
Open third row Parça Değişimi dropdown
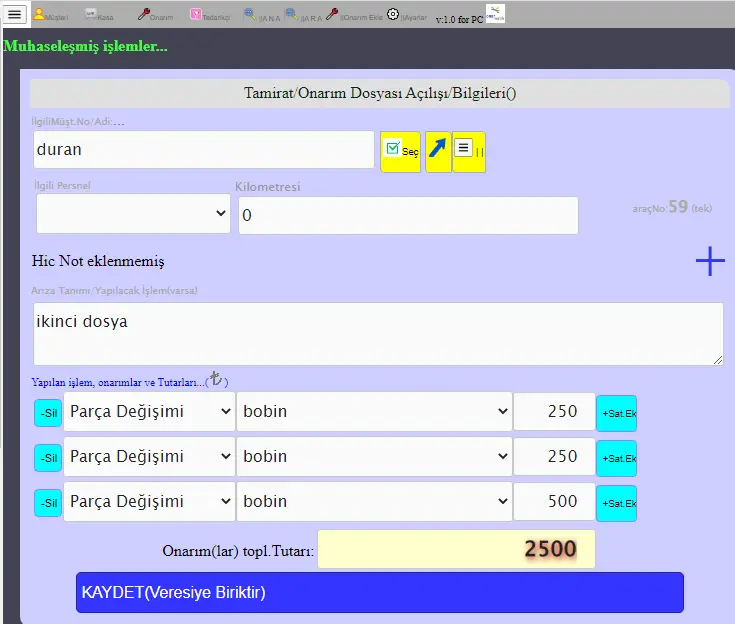click(x=148, y=502)
